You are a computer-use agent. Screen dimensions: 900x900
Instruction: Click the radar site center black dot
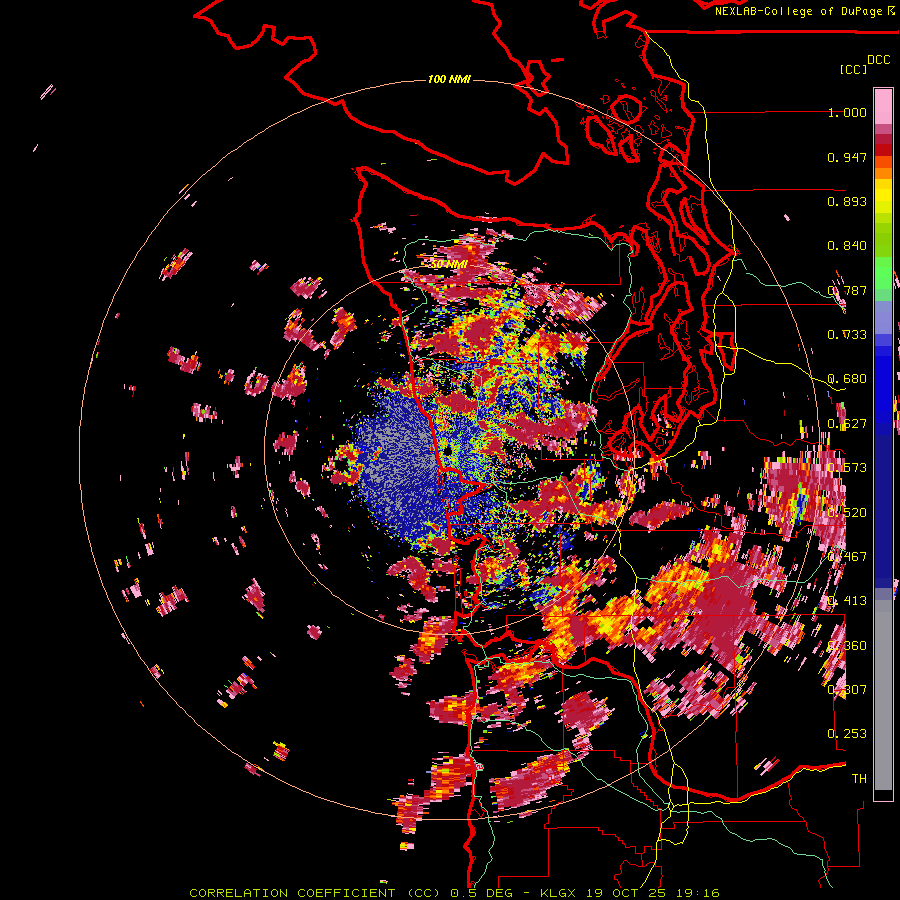(x=447, y=451)
